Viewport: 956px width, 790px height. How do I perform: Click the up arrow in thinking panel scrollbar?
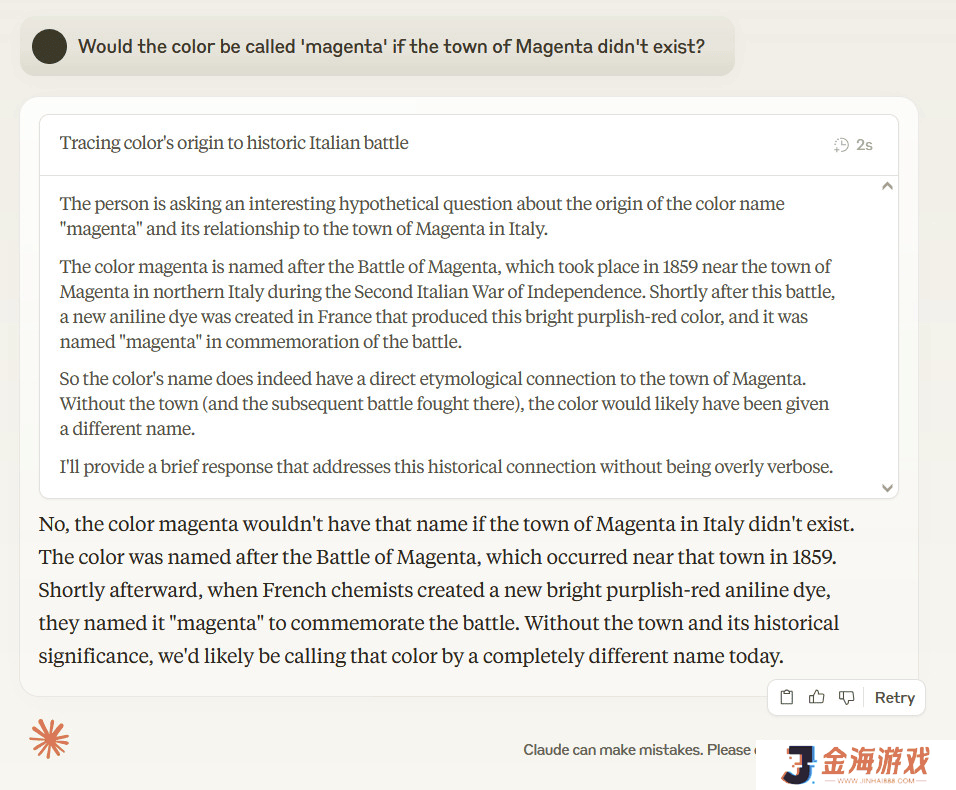887,186
